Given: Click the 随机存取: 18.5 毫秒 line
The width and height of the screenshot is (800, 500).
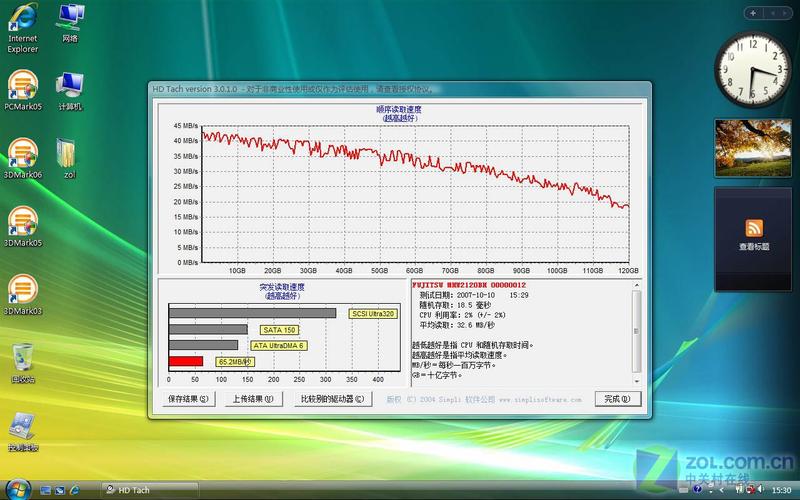Looking at the screenshot, I should 455,305.
